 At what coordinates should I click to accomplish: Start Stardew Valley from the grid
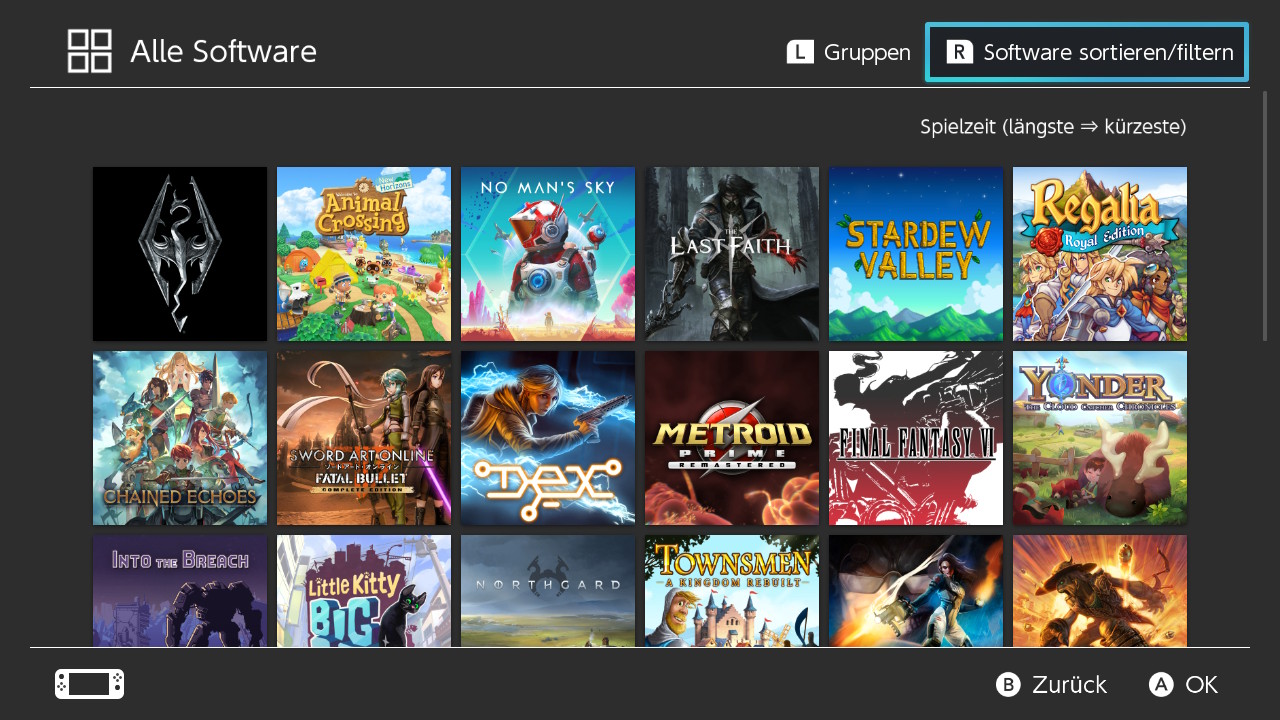point(916,254)
